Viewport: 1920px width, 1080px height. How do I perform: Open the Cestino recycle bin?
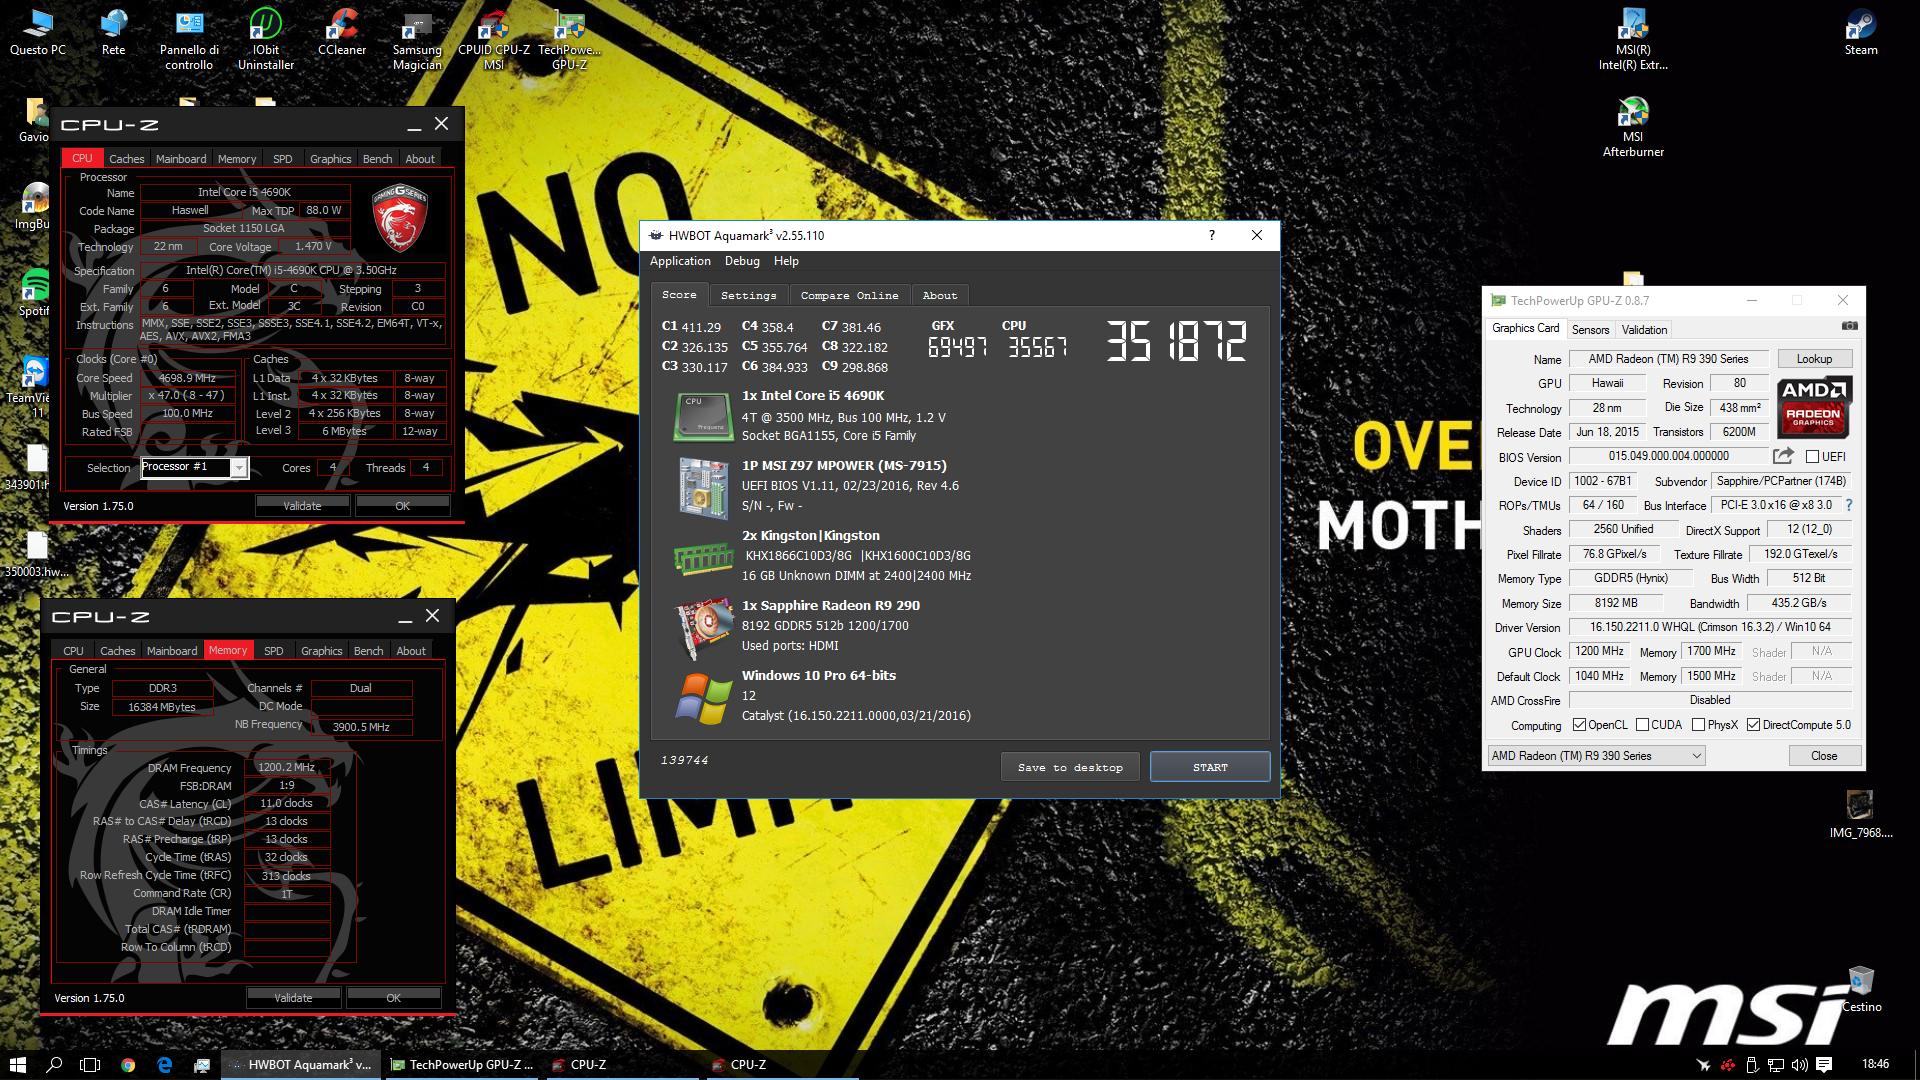click(x=1861, y=989)
